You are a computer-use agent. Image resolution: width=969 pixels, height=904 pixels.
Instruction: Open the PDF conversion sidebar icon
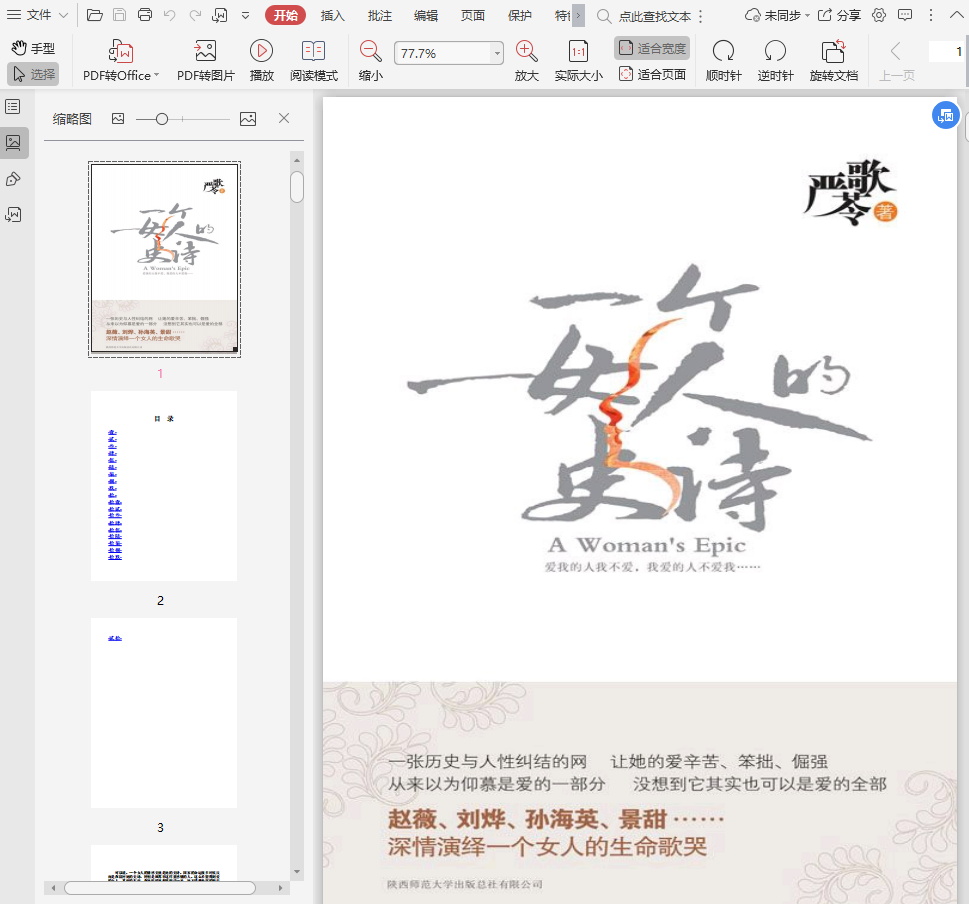13,214
